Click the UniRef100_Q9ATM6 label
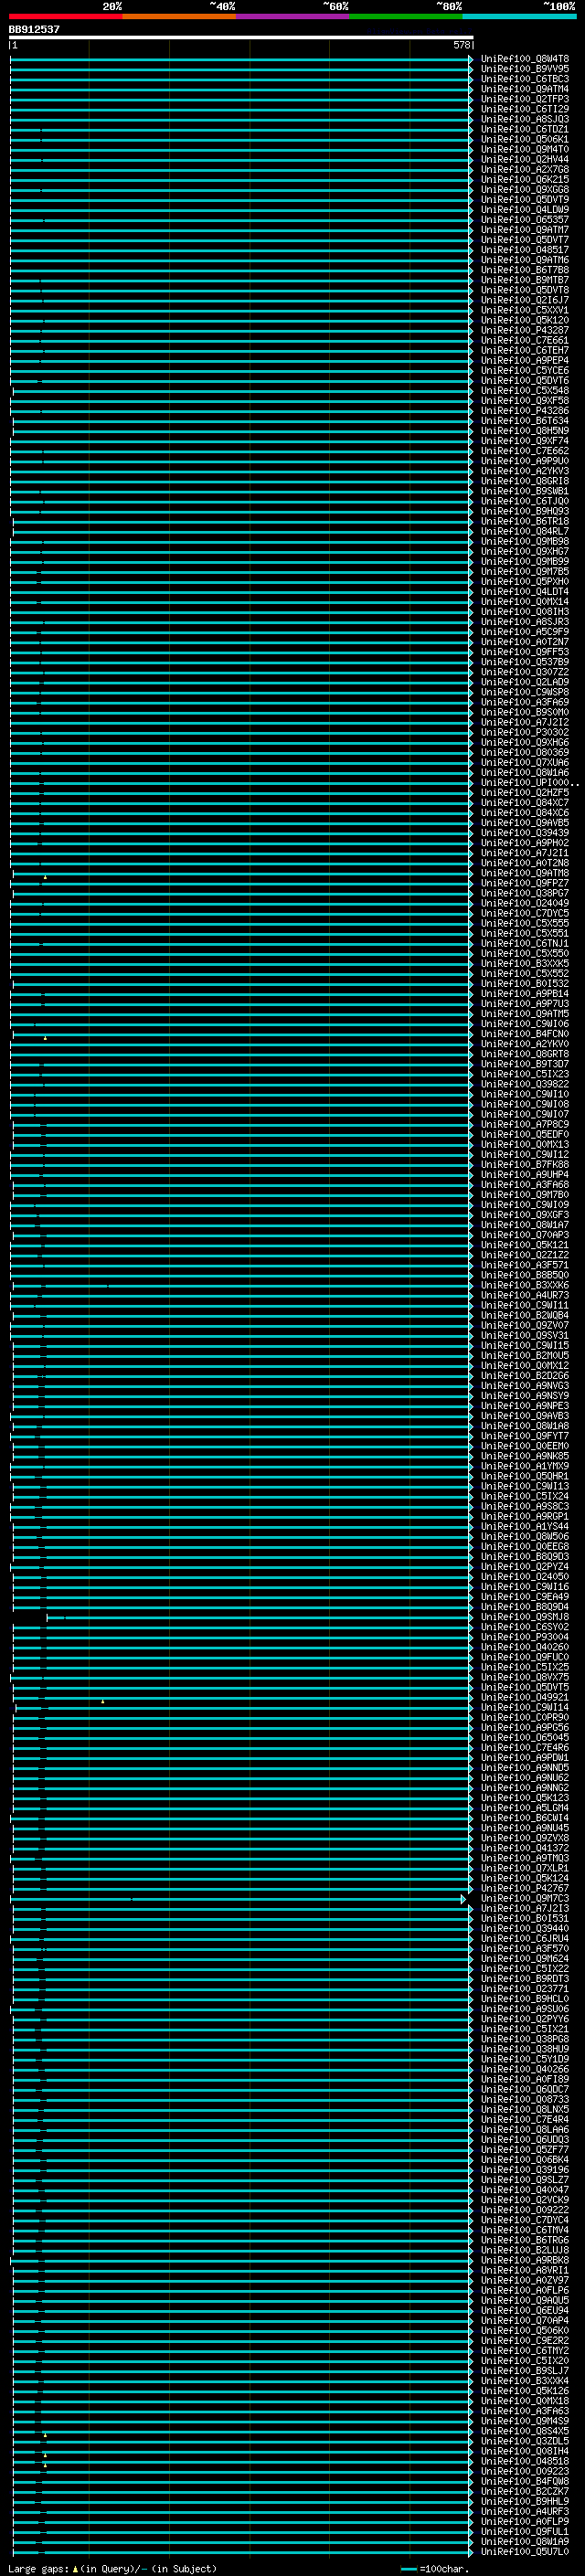Image resolution: width=585 pixels, height=2576 pixels. click(524, 260)
